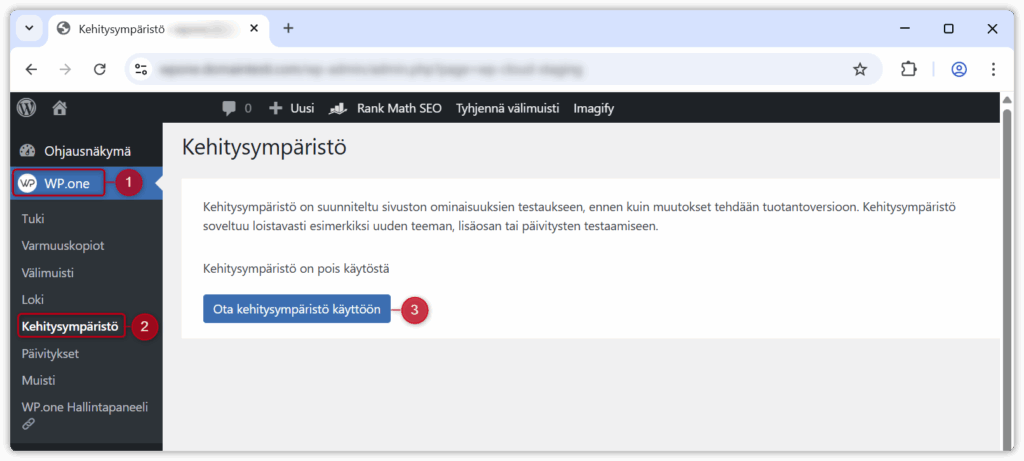
Task: Click the browser reload button
Action: [99, 69]
